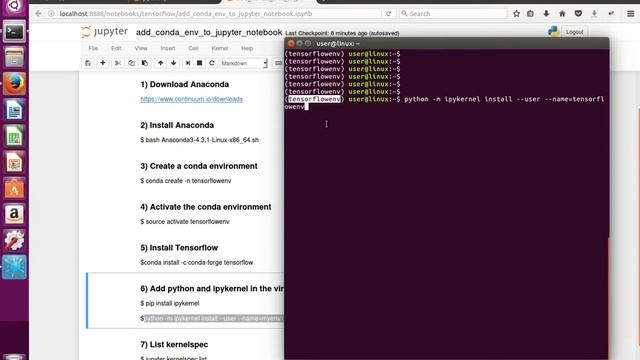Open the Cell menu in Jupyter
The height and width of the screenshot is (360, 640).
(193, 48)
